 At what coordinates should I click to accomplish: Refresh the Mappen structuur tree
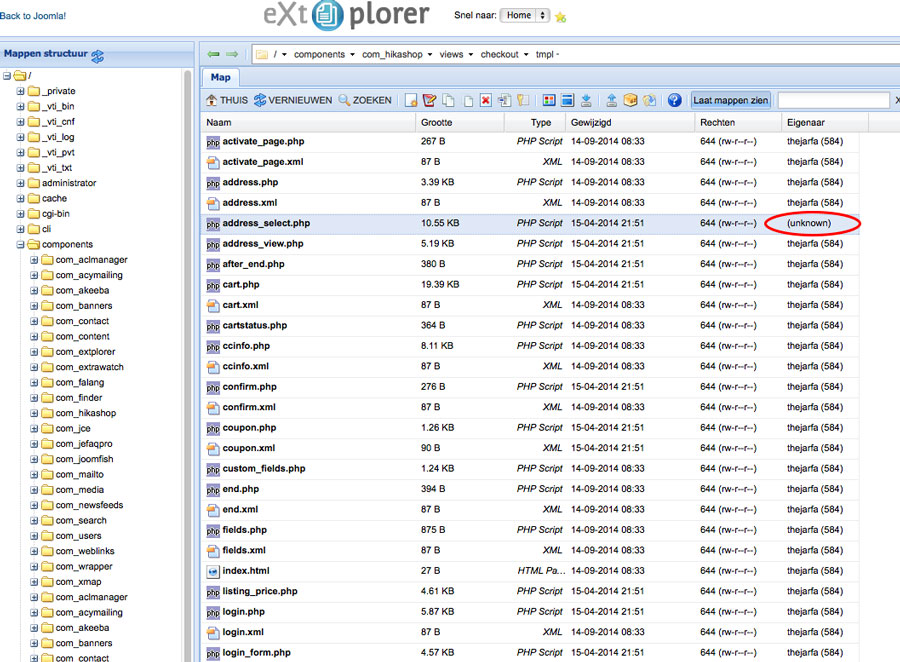pos(98,55)
